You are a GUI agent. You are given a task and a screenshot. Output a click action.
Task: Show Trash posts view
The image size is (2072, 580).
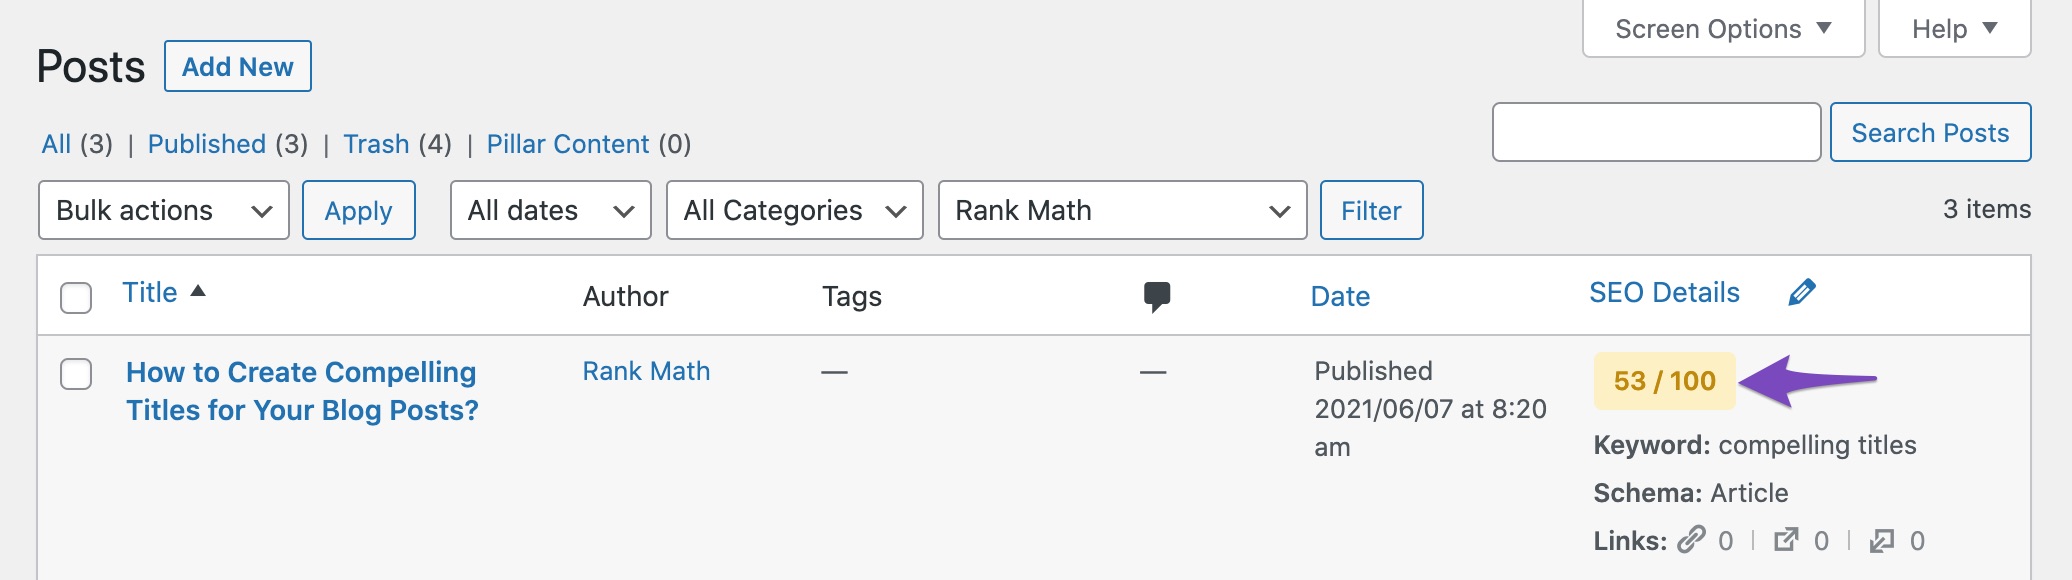pos(376,144)
